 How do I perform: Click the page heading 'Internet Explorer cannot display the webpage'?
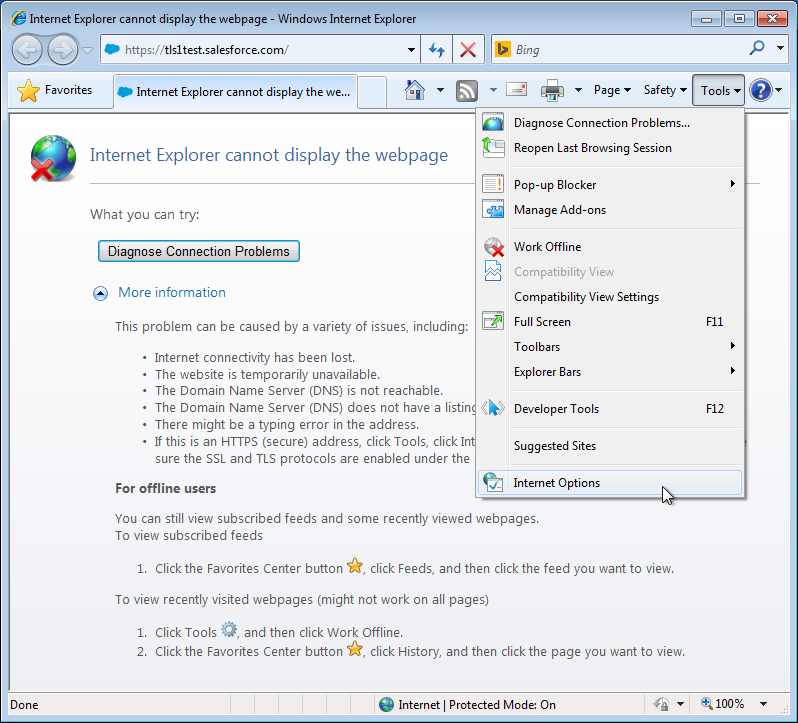269,155
